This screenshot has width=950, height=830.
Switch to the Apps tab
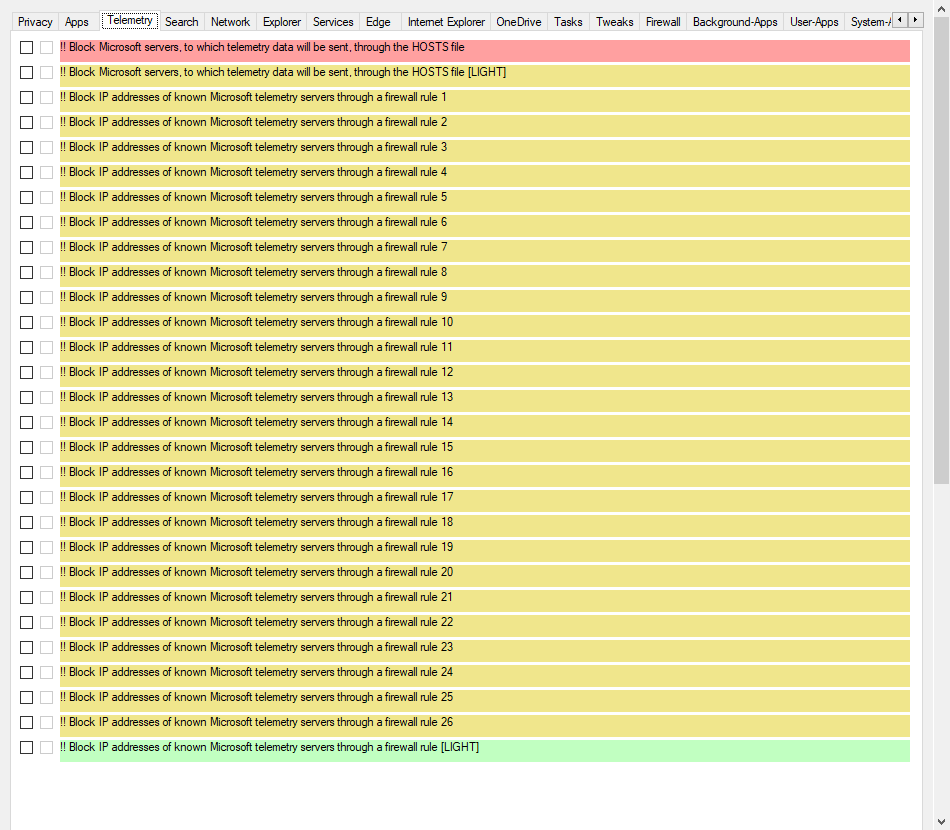pos(76,22)
